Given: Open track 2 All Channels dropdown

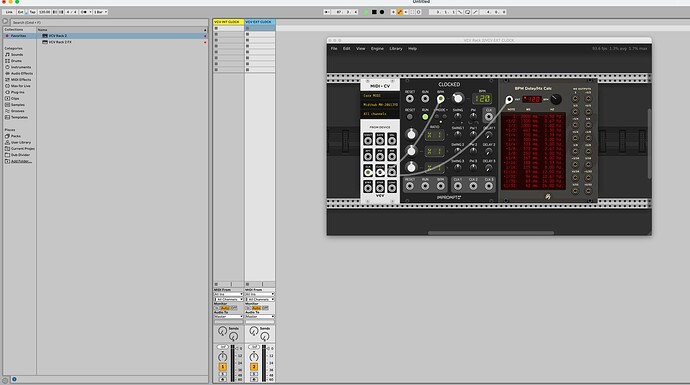Looking at the screenshot, I should [x=260, y=299].
